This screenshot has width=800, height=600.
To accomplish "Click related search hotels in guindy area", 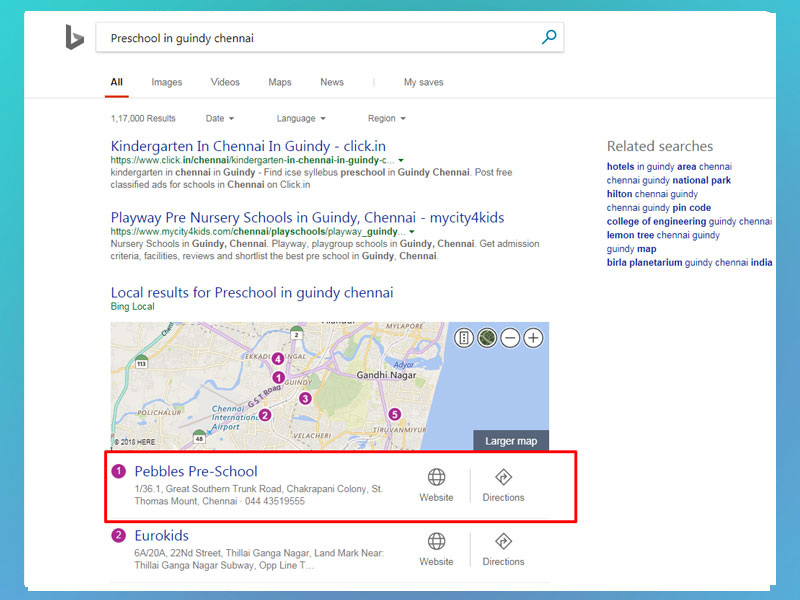I will tap(669, 167).
